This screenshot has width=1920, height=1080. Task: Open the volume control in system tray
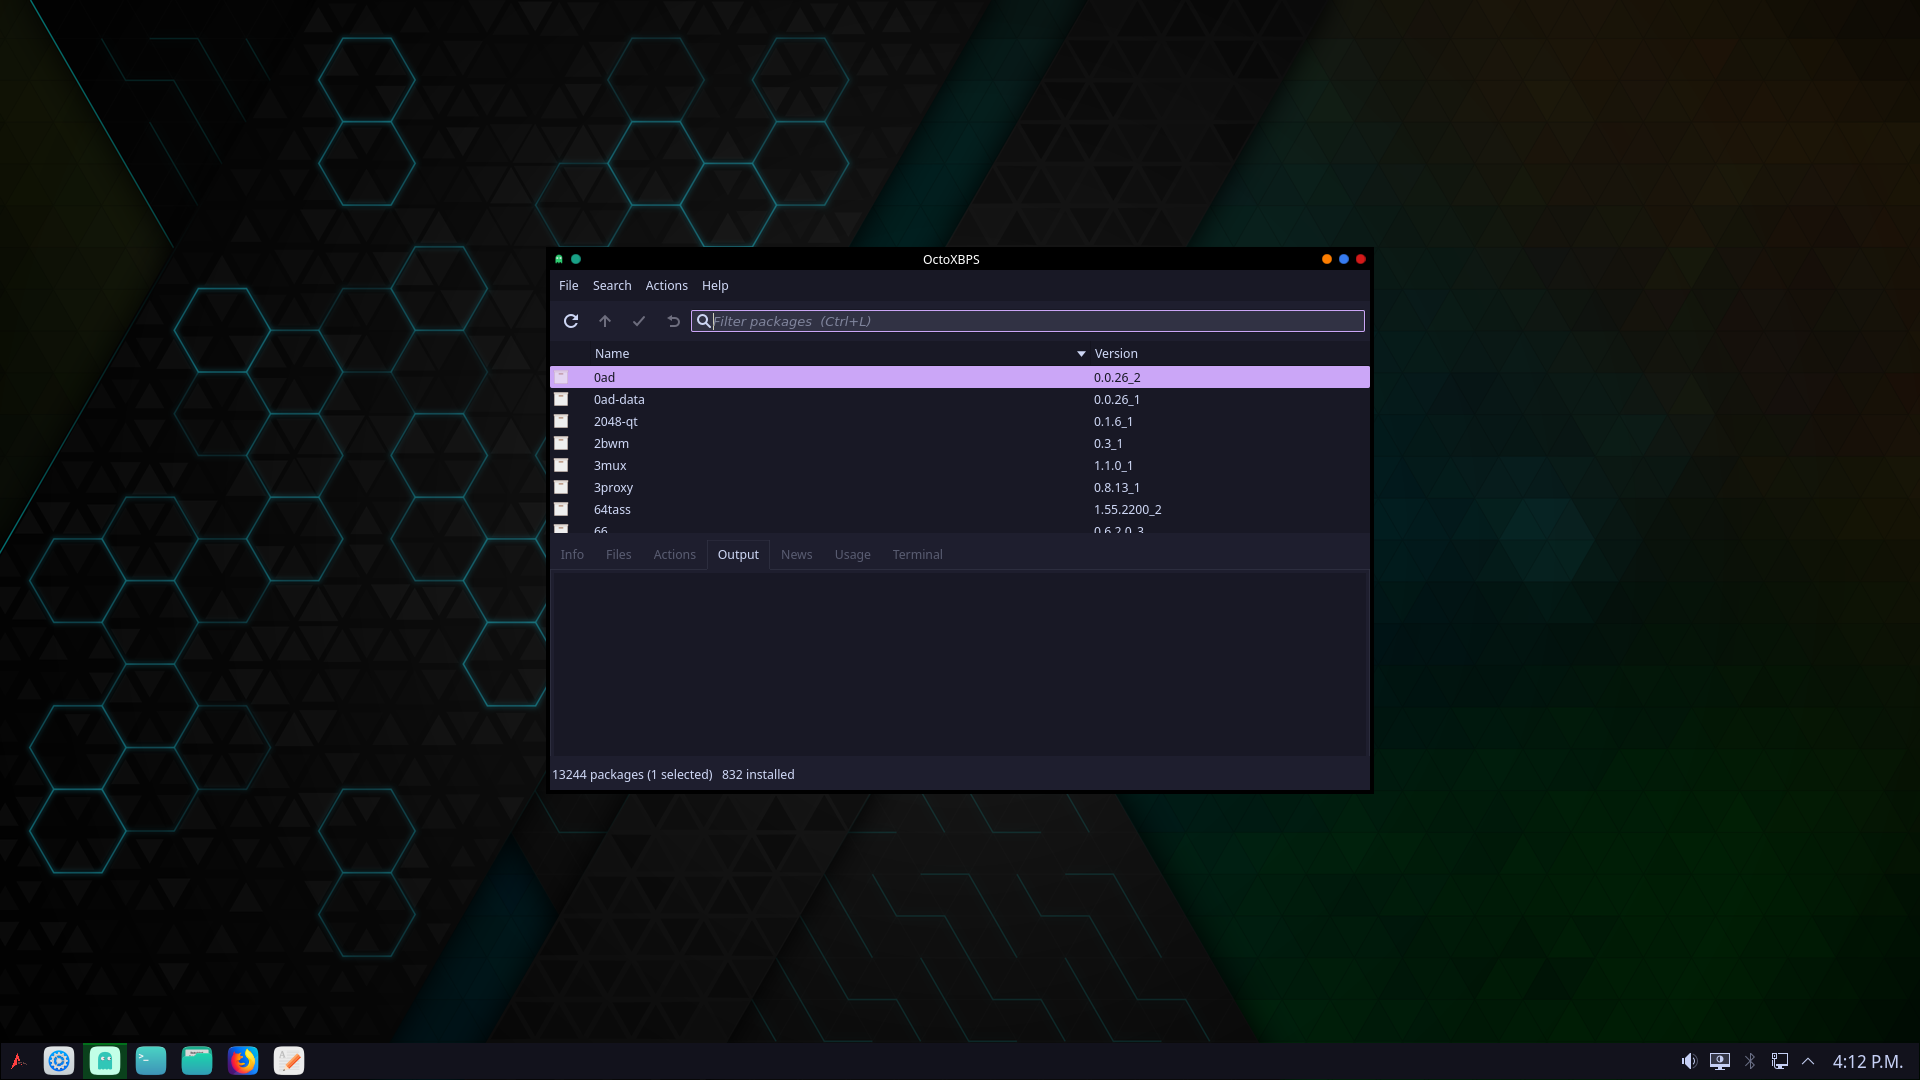coord(1689,1061)
